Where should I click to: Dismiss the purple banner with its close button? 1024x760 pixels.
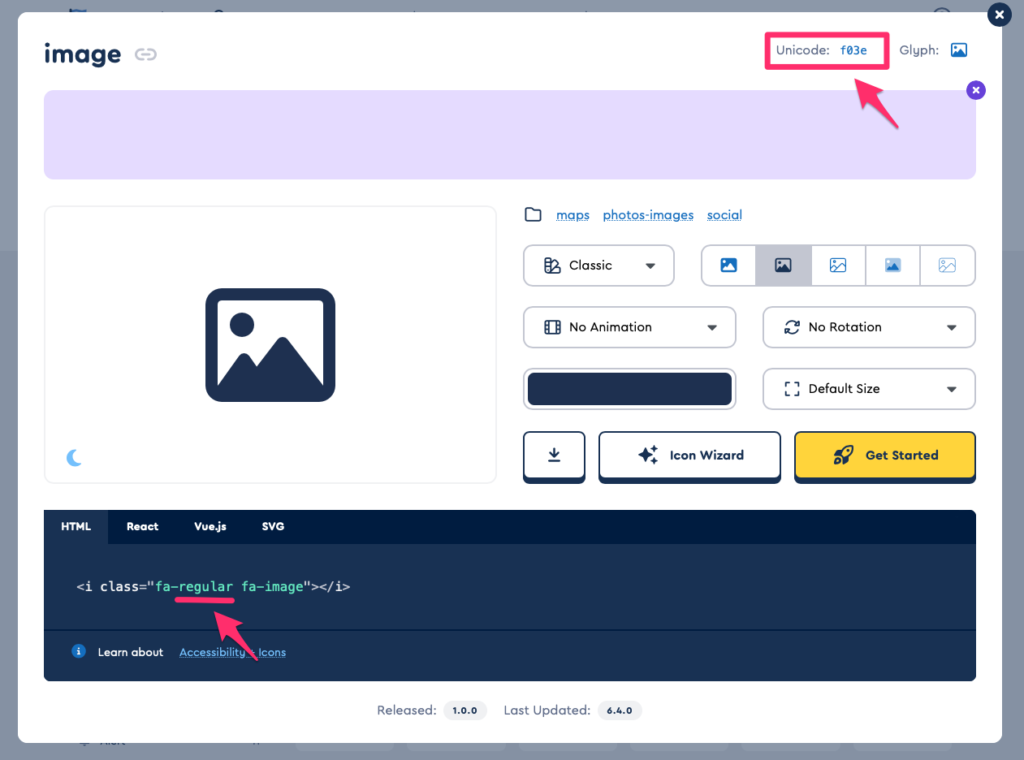tap(976, 90)
